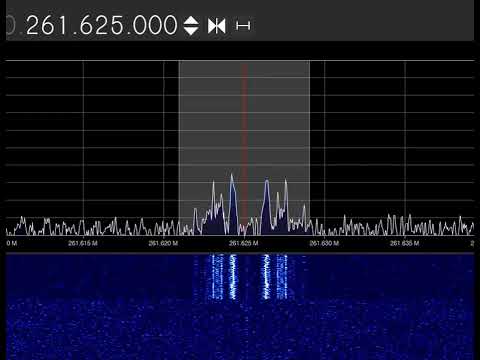480x360 pixels.
Task: Click the bandwidth span icon
Action: coord(243,26)
